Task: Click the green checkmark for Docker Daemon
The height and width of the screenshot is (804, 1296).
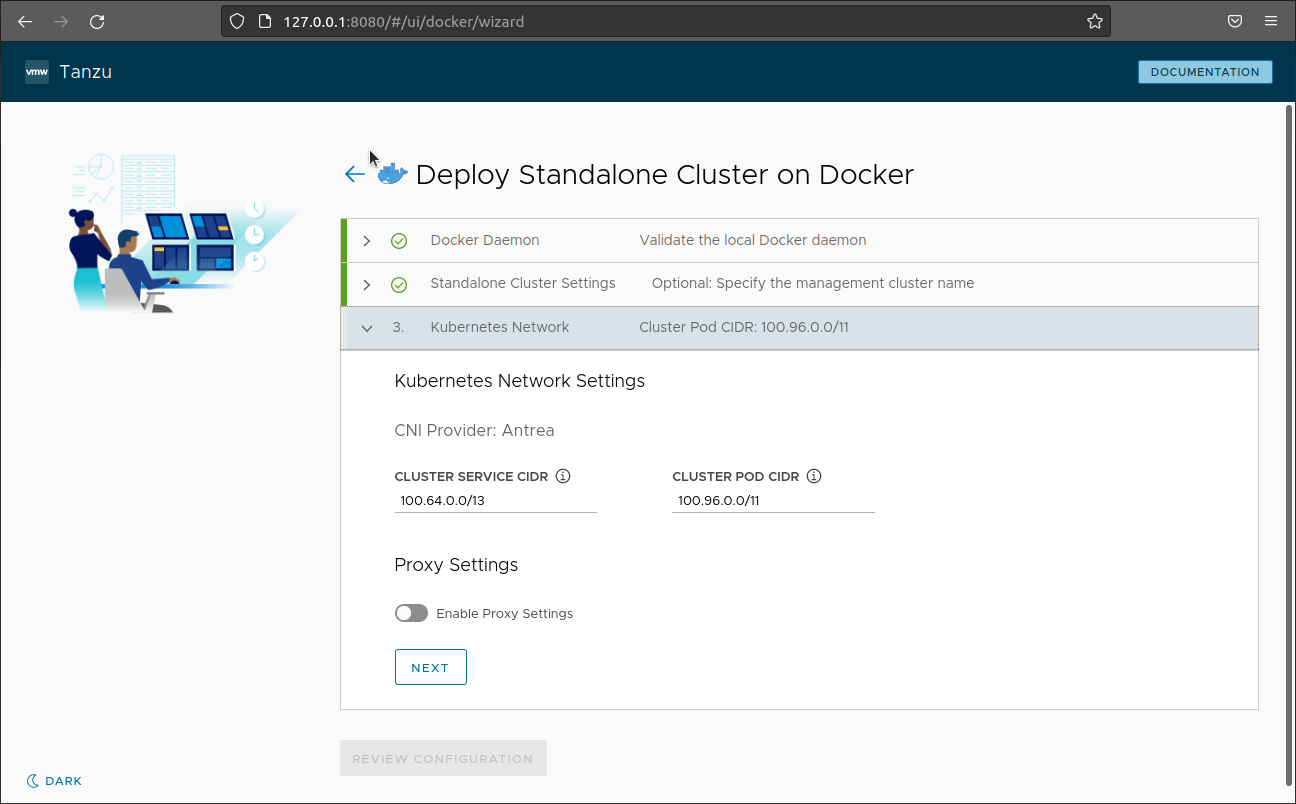Action: pyautogui.click(x=399, y=241)
